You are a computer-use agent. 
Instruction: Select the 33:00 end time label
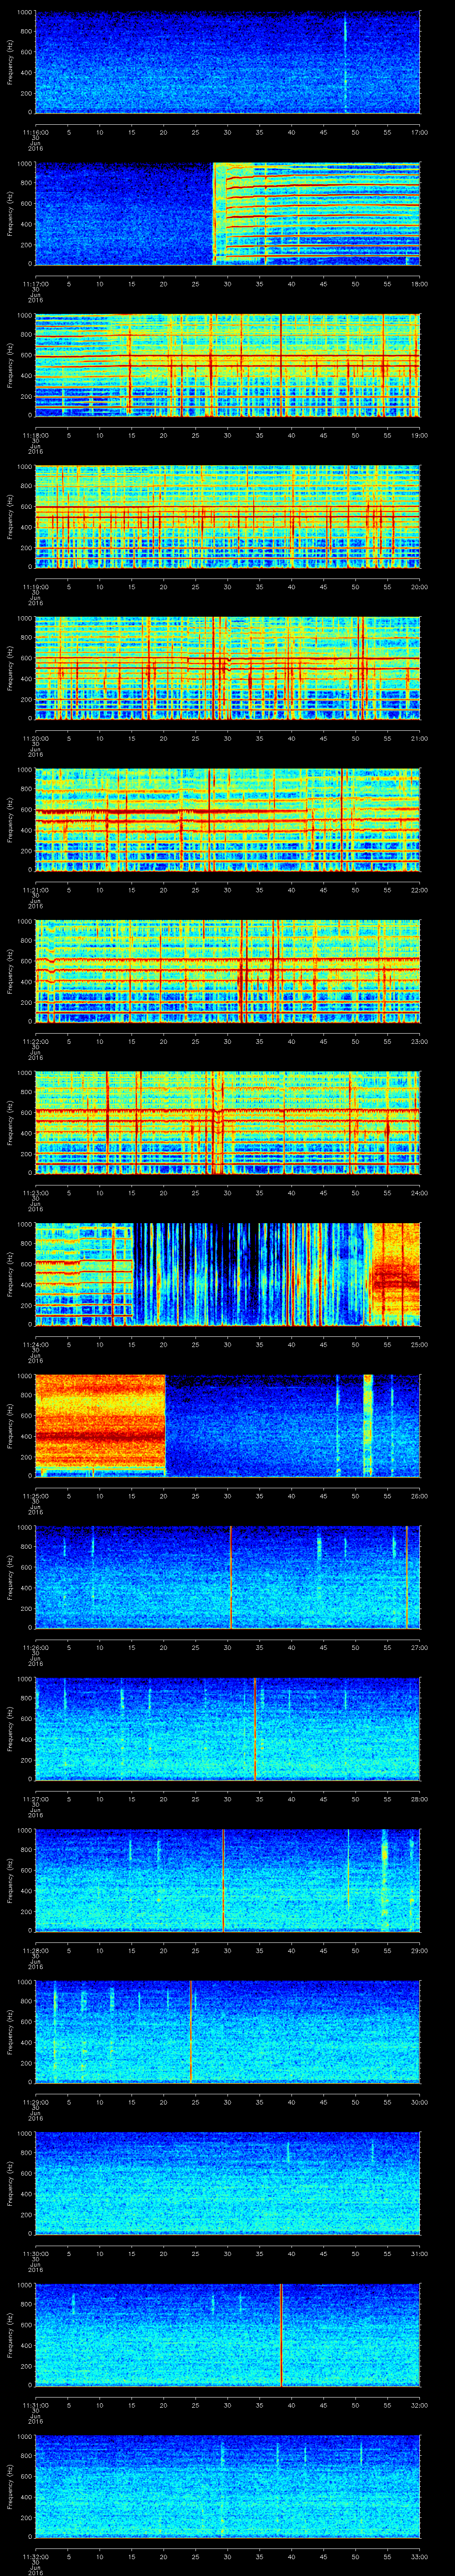(x=419, y=2556)
